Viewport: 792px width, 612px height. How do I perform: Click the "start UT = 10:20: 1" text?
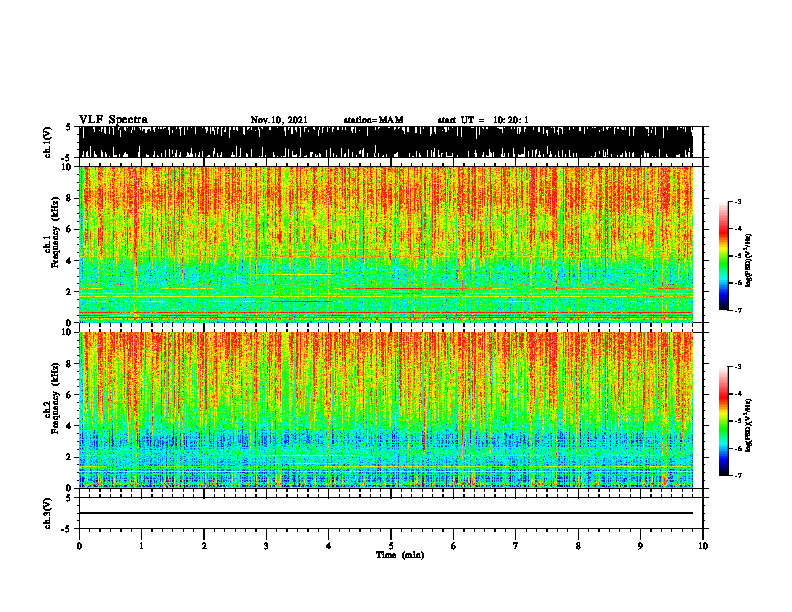[x=483, y=120]
